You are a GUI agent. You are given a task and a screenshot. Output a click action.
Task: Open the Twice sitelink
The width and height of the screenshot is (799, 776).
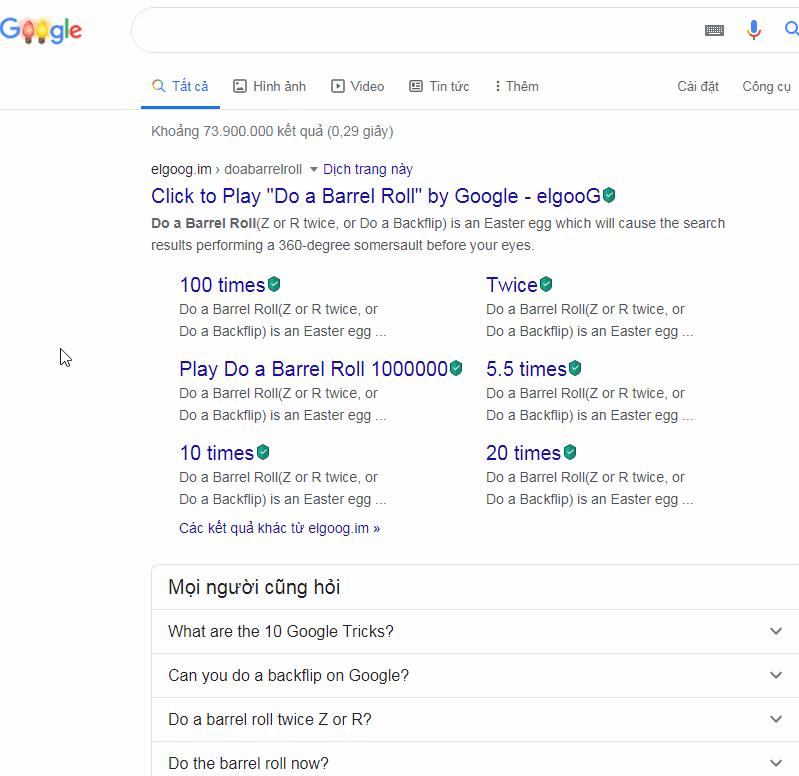tap(512, 285)
